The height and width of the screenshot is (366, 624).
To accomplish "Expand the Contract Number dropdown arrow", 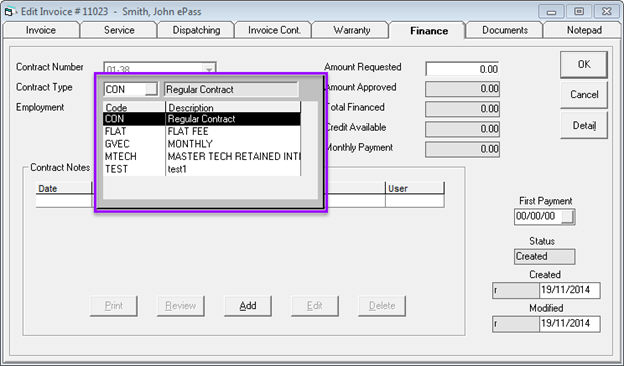I will [x=209, y=69].
